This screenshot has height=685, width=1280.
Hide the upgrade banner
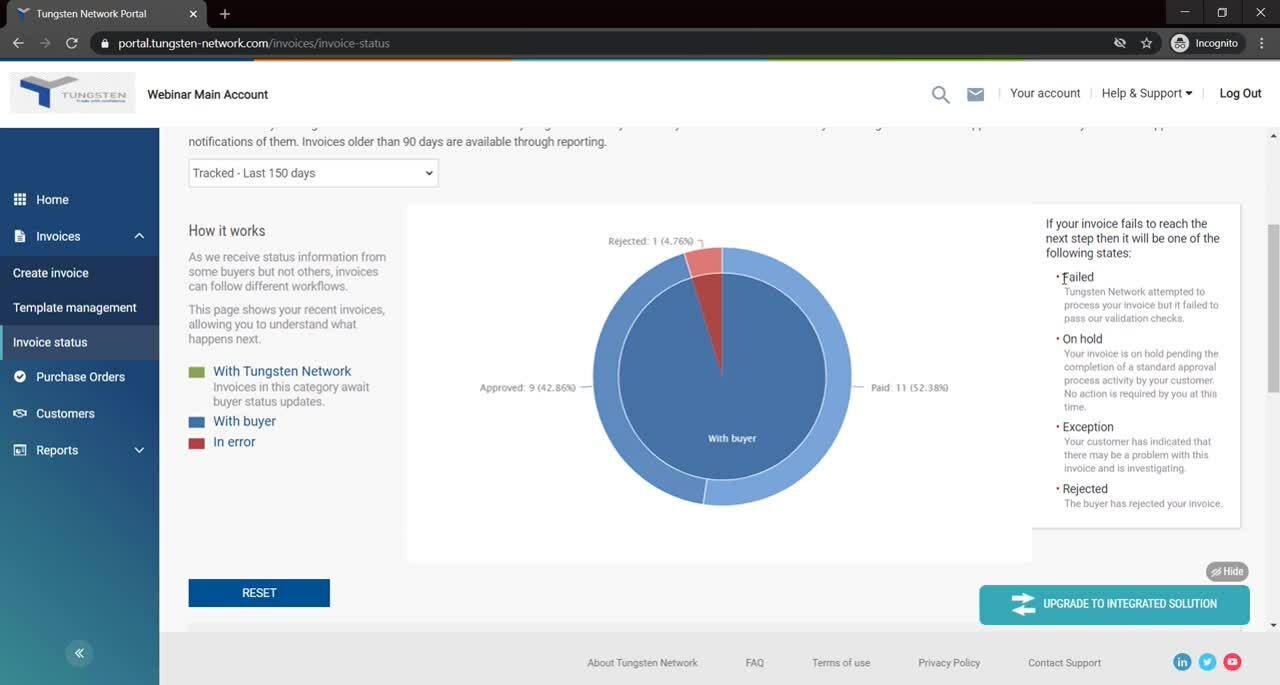pyautogui.click(x=1226, y=572)
